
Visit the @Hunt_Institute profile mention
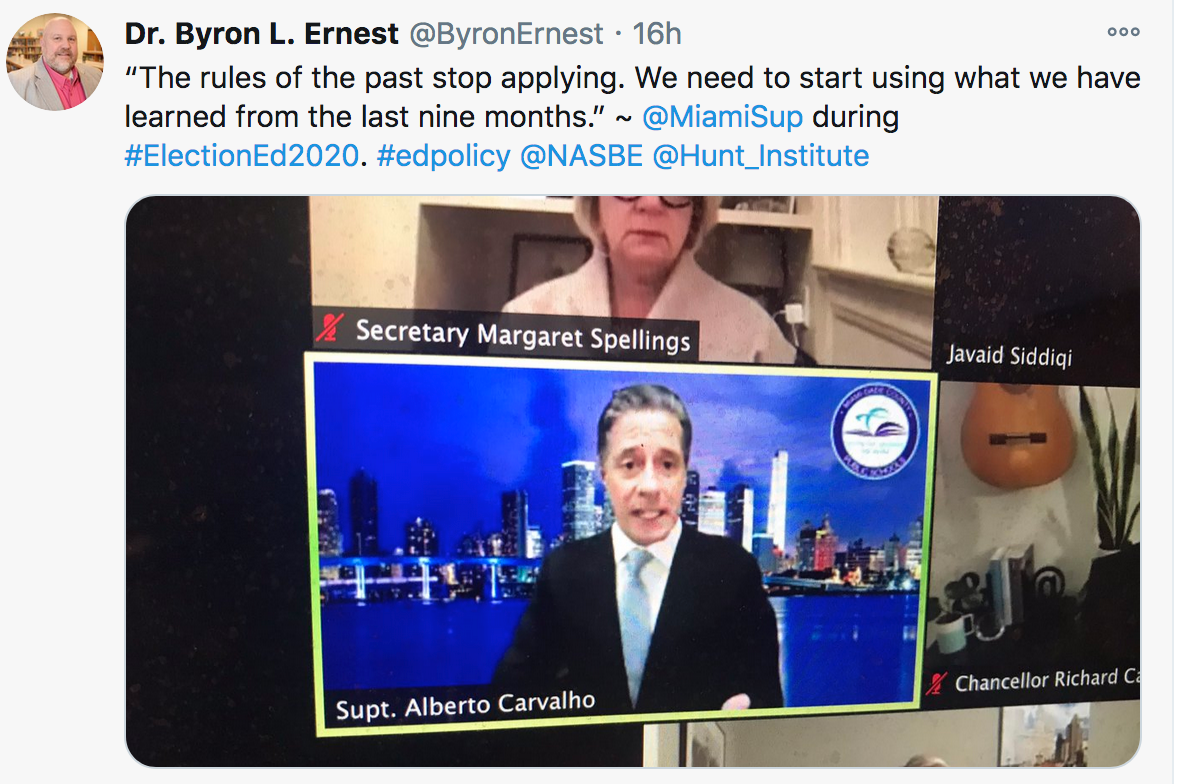tap(760, 156)
